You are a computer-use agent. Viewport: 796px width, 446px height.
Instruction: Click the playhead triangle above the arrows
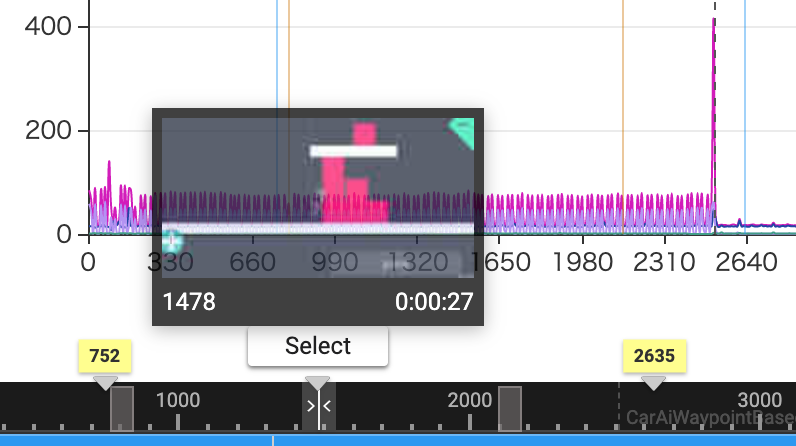318,383
